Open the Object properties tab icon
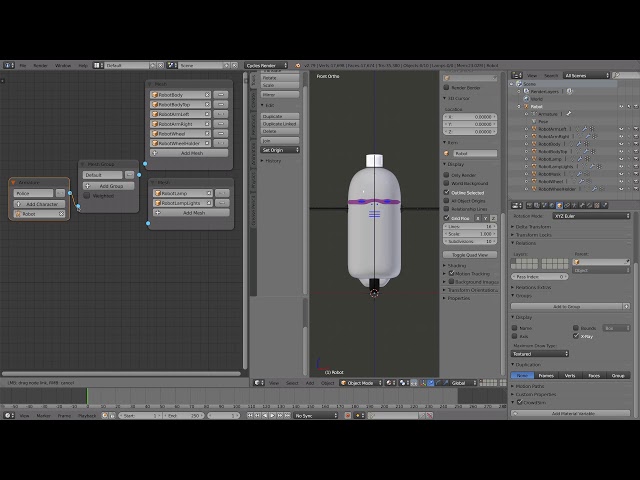This screenshot has height=480, width=640. (x=559, y=205)
